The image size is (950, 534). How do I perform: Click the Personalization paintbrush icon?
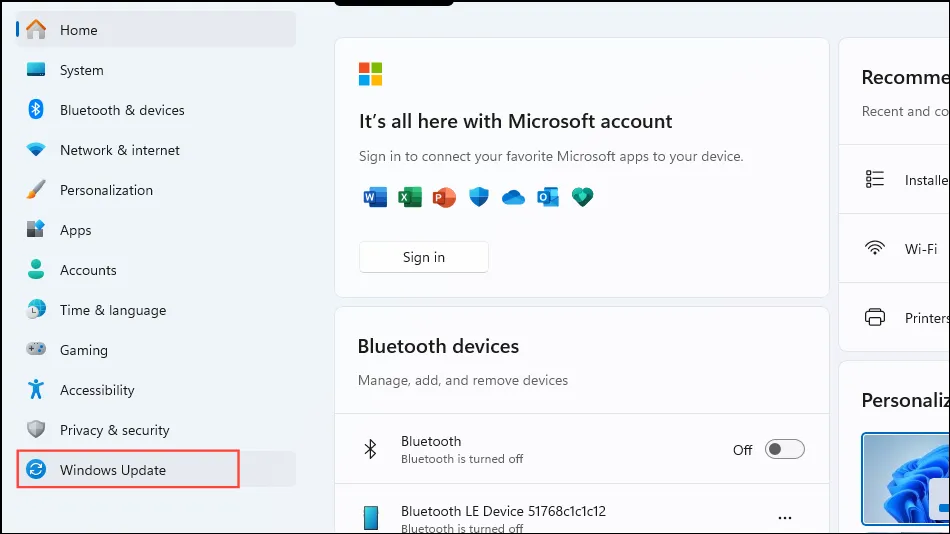[36, 190]
